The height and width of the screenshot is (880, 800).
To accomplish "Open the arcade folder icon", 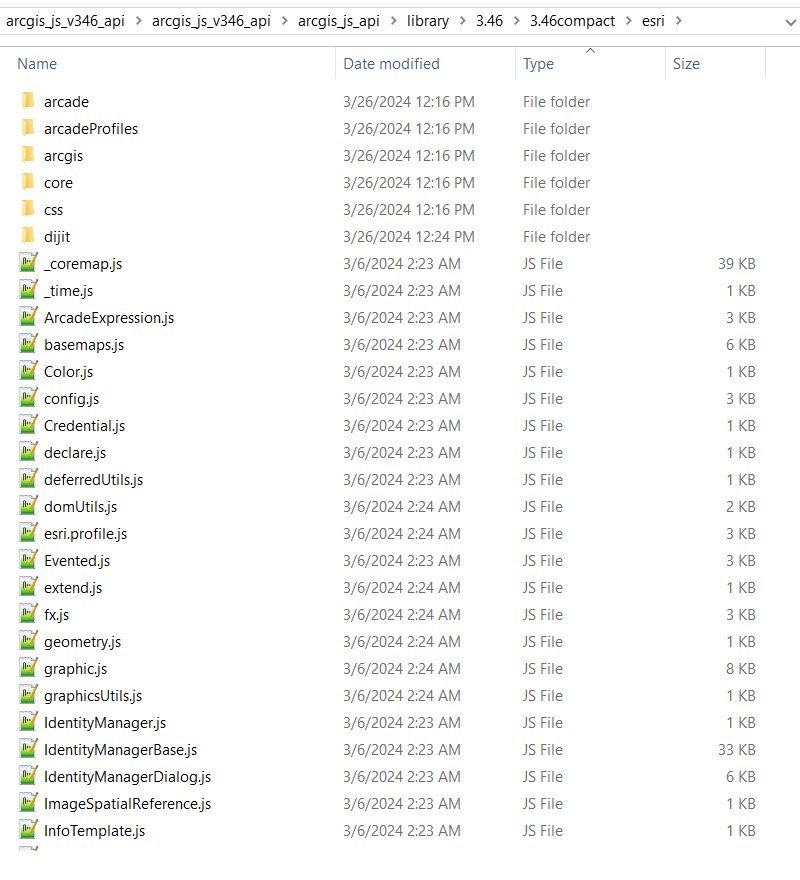I will [27, 101].
